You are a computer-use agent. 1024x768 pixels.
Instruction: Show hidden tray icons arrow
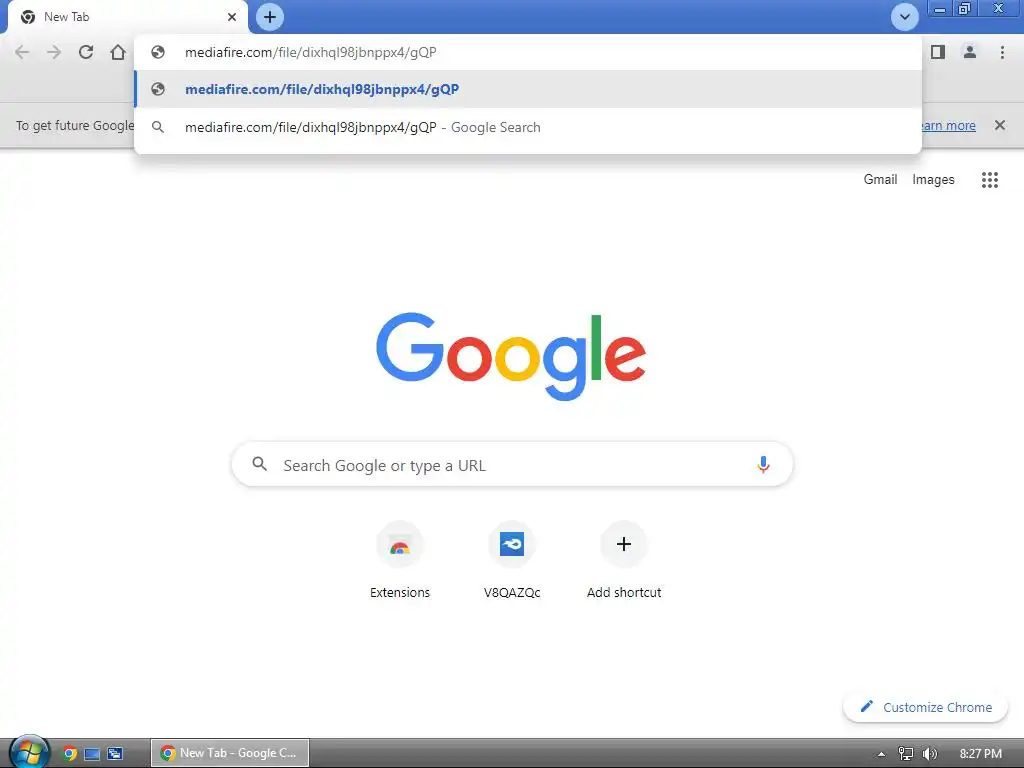click(x=881, y=754)
